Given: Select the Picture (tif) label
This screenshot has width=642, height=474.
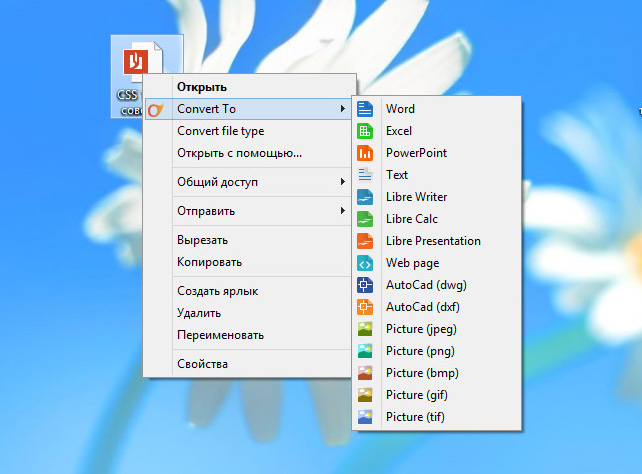Looking at the screenshot, I should click(x=415, y=417).
